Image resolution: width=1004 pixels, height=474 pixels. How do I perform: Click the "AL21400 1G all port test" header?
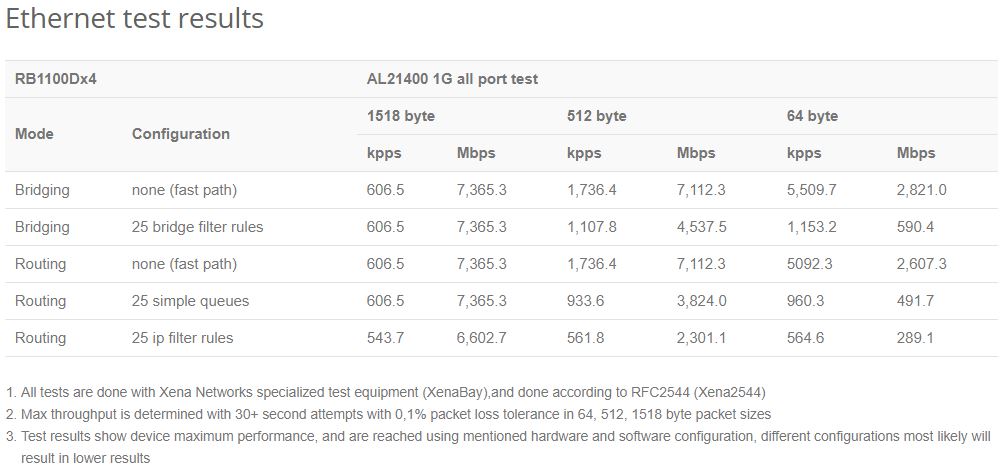453,79
